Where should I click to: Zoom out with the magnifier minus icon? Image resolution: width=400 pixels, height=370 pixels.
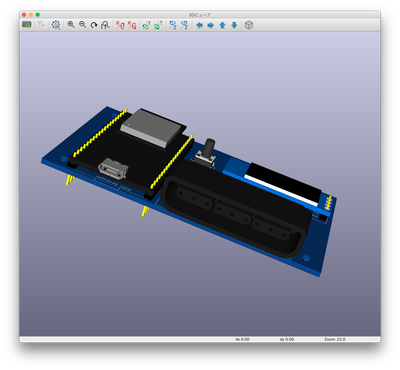point(82,25)
